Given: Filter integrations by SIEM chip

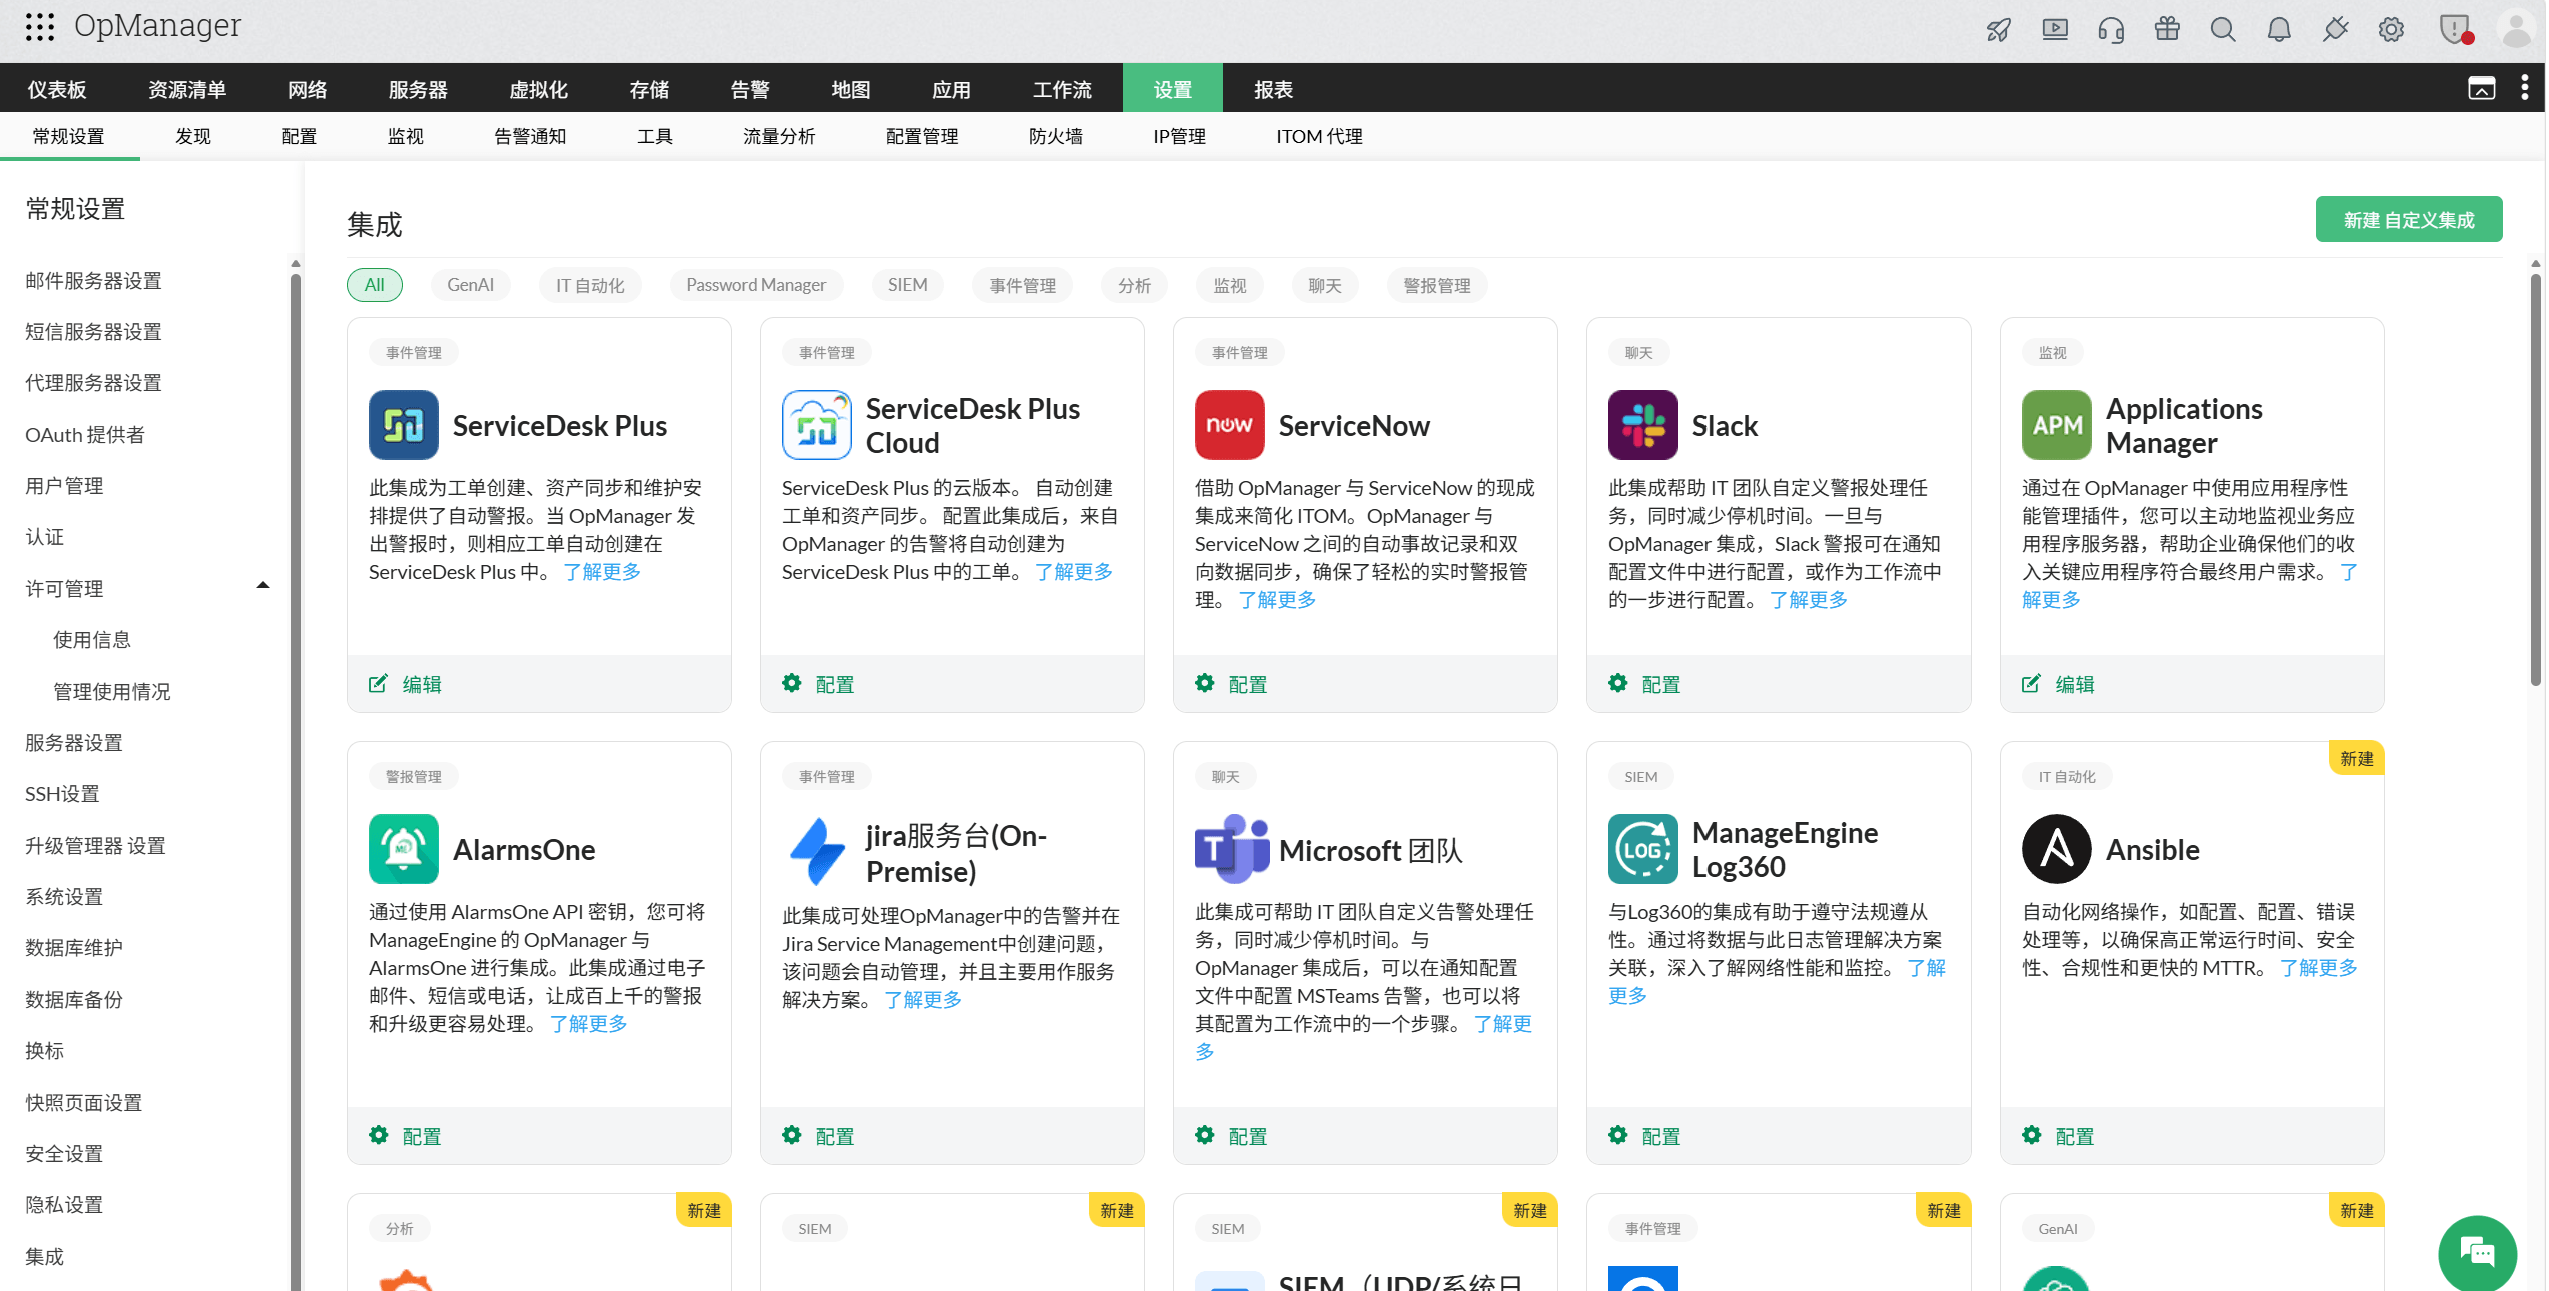Looking at the screenshot, I should point(908,285).
